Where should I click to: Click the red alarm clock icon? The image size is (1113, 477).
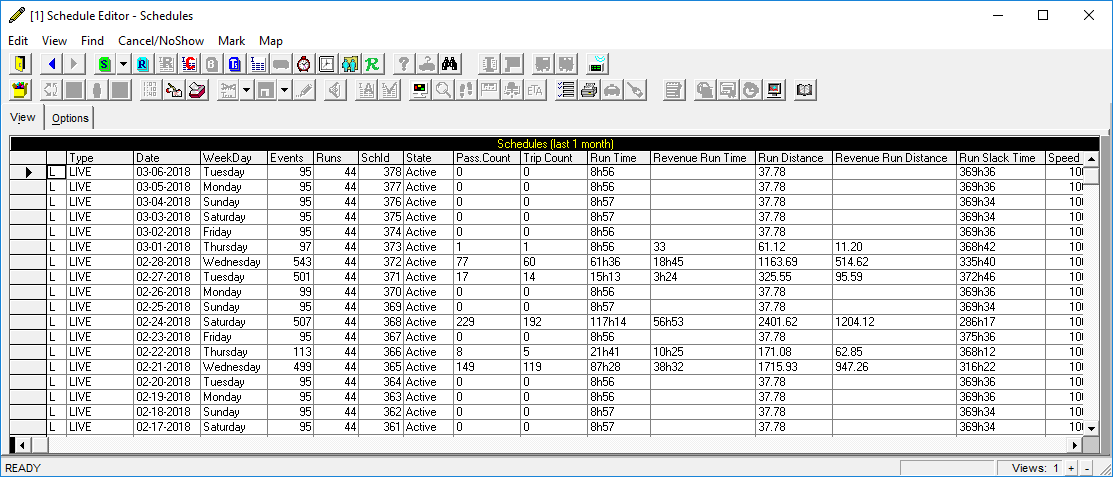305,64
